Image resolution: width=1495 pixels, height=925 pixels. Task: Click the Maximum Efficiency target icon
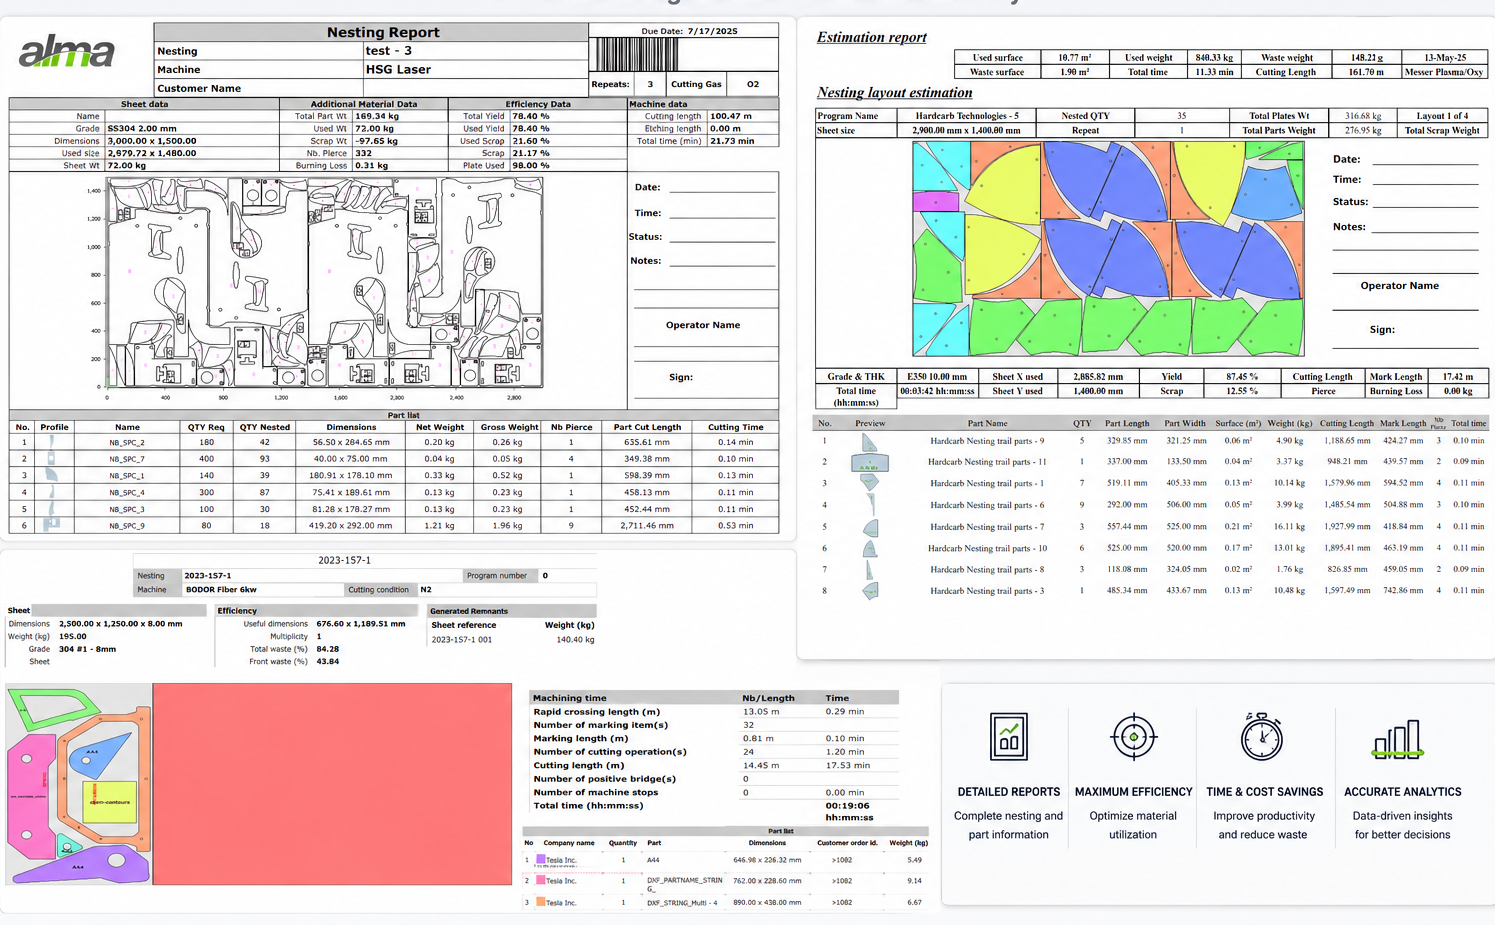tap(1133, 737)
